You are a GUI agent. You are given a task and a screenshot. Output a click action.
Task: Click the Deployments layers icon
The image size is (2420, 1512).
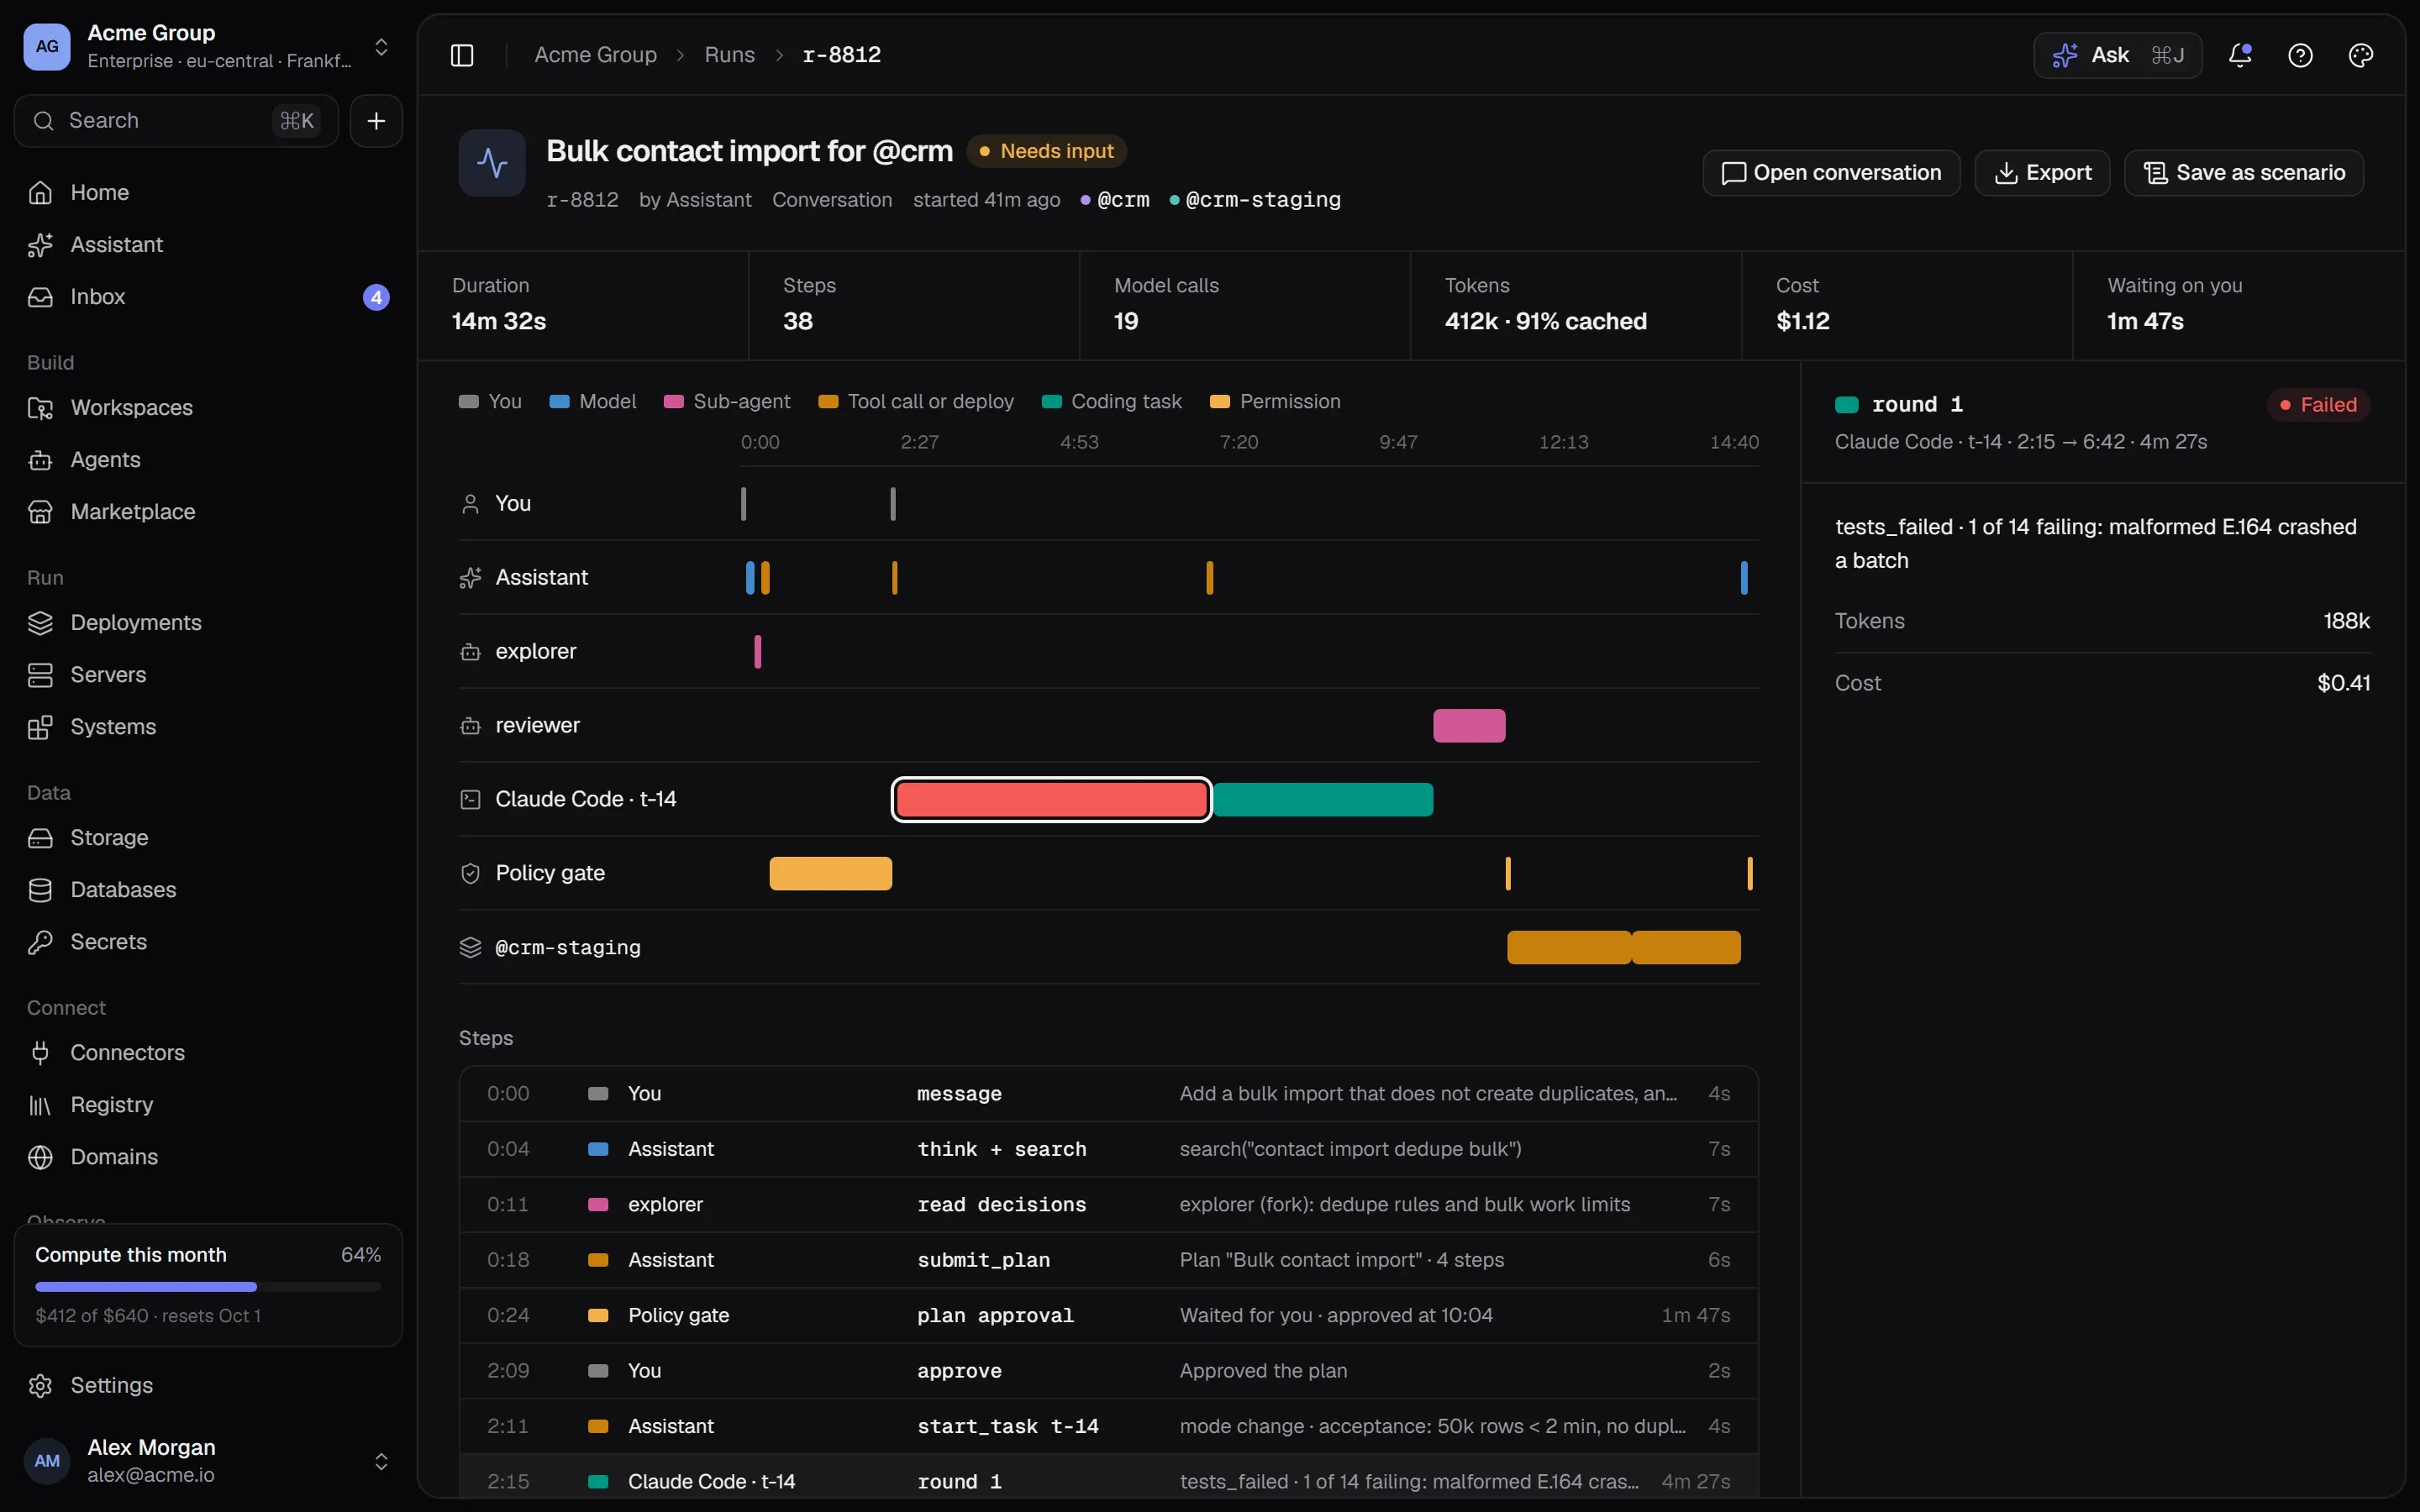point(40,623)
